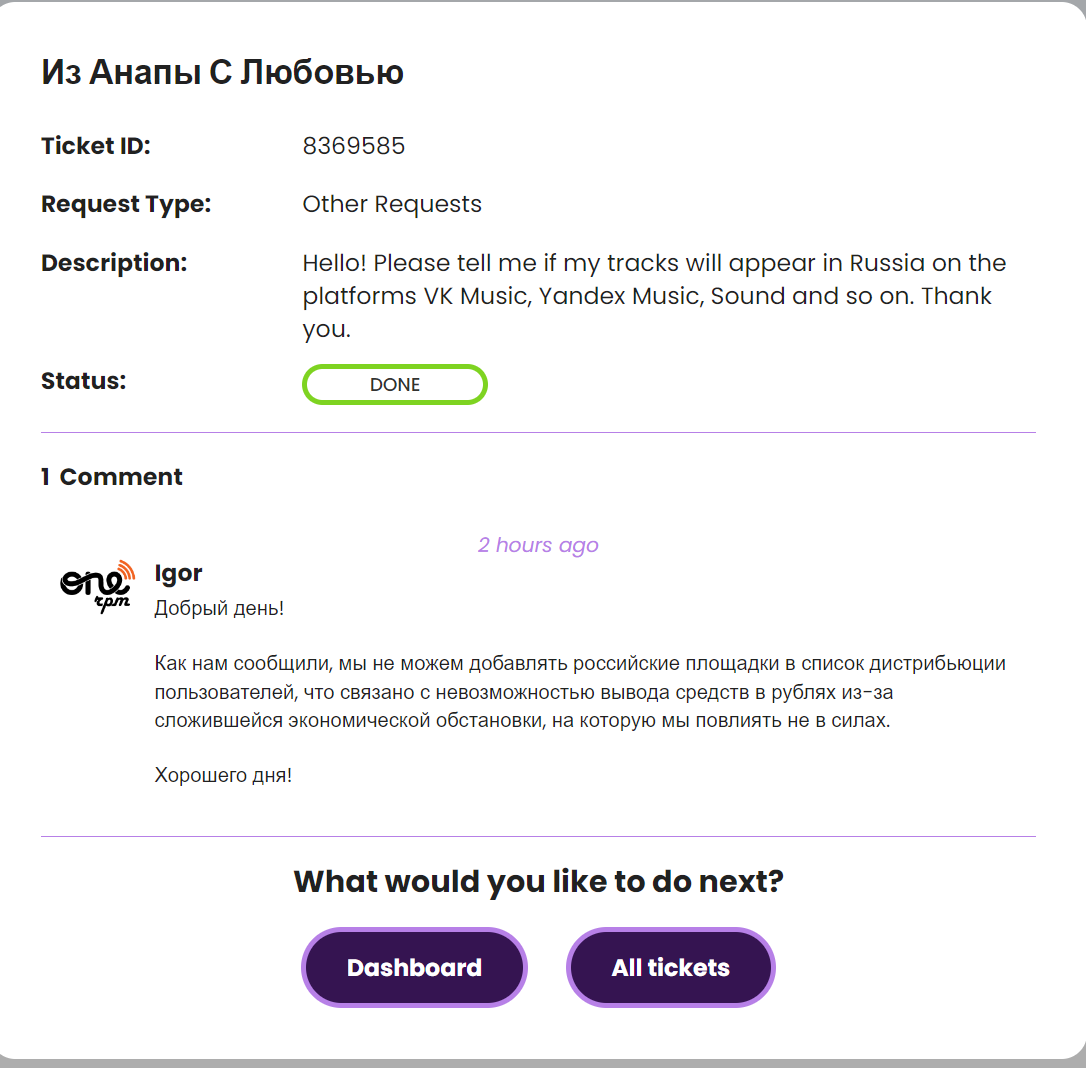Click the green DONE status badge
This screenshot has width=1086, height=1068.
click(395, 385)
